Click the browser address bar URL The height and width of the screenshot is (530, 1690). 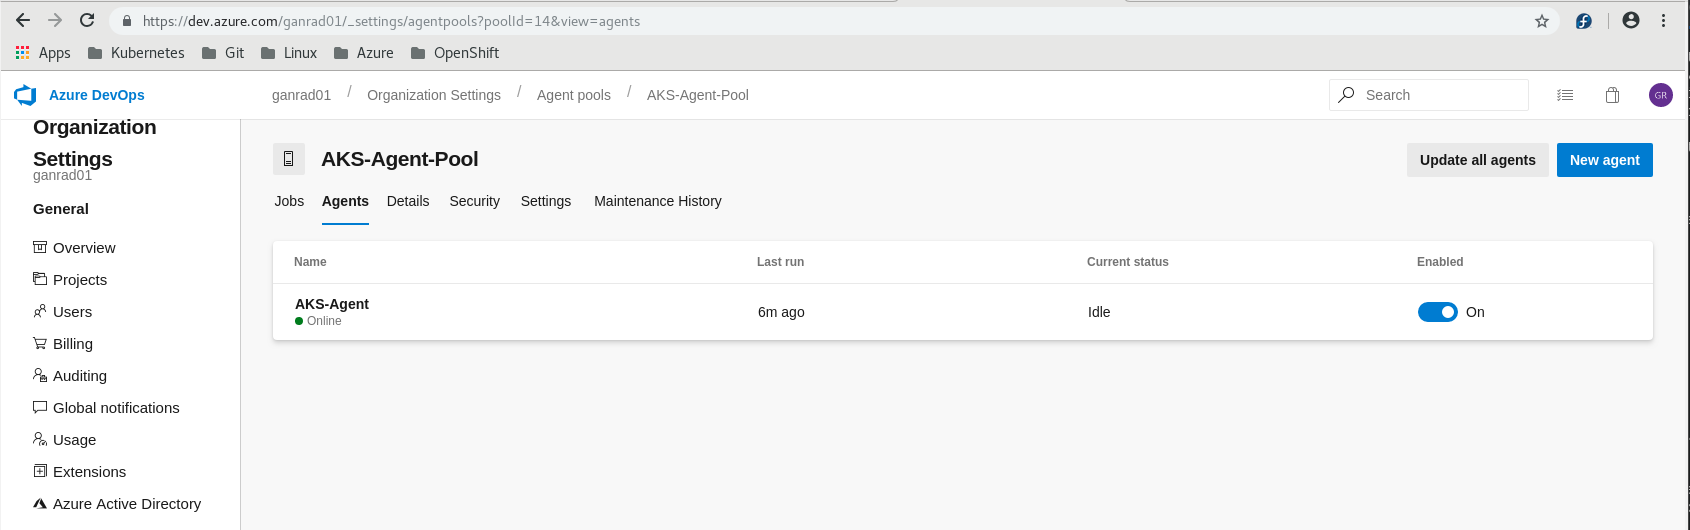tap(391, 21)
